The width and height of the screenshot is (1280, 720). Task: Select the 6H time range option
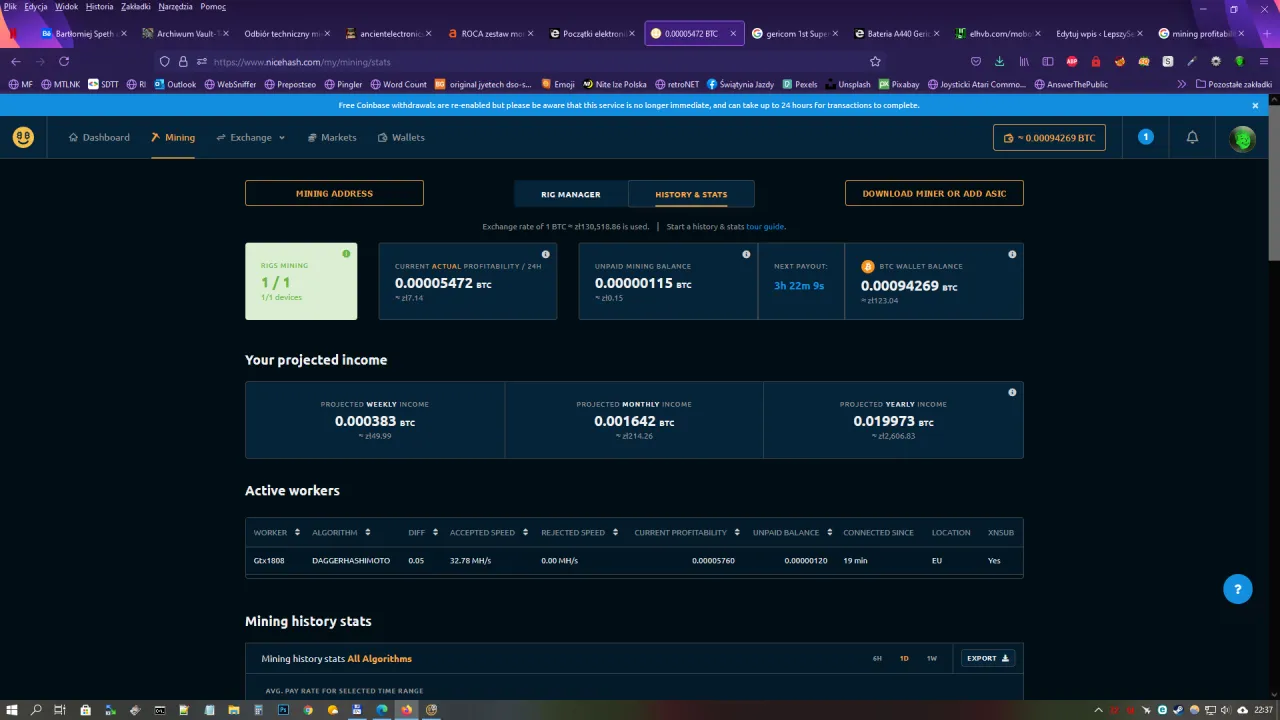click(x=877, y=658)
